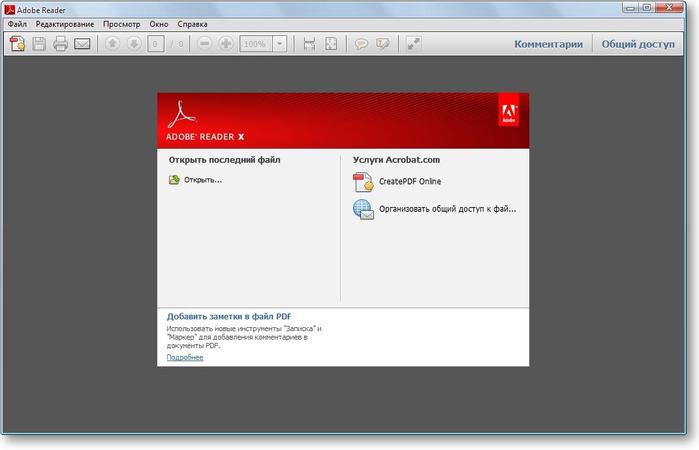This screenshot has width=699, height=450.
Task: Open the Общий доступ panel
Action: 638,44
